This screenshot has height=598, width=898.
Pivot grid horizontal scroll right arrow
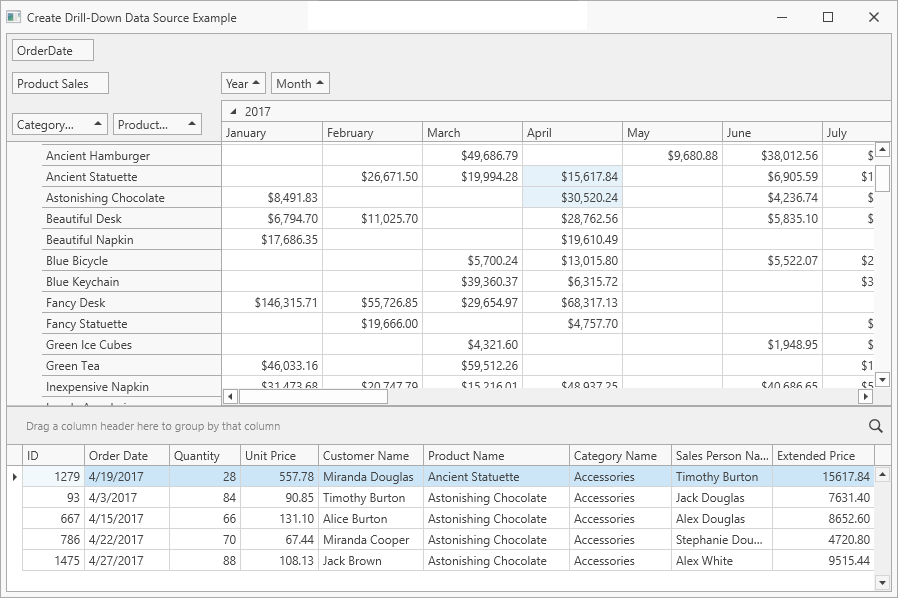865,396
